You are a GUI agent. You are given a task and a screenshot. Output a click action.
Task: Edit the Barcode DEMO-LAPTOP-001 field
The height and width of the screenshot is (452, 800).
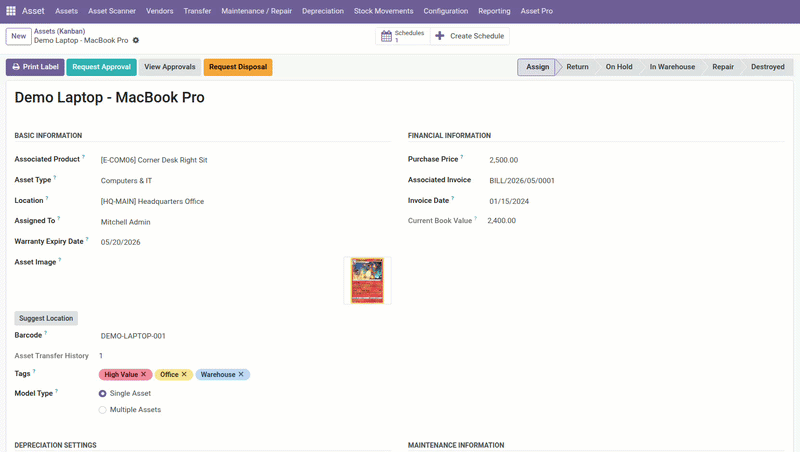(x=245, y=336)
